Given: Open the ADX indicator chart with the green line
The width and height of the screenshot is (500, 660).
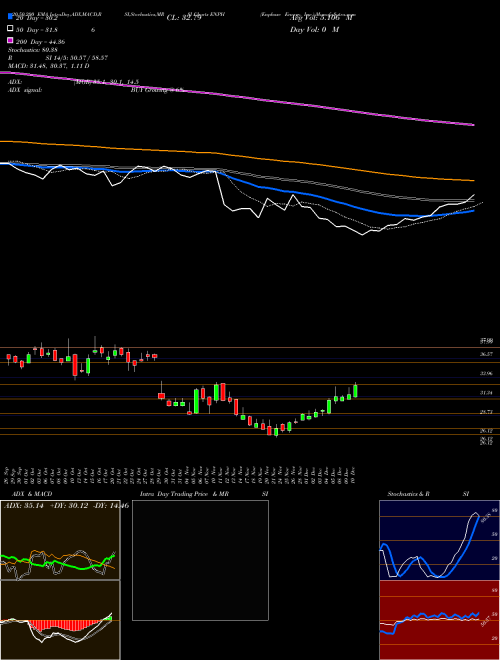Looking at the screenshot, I should (x=60, y=540).
